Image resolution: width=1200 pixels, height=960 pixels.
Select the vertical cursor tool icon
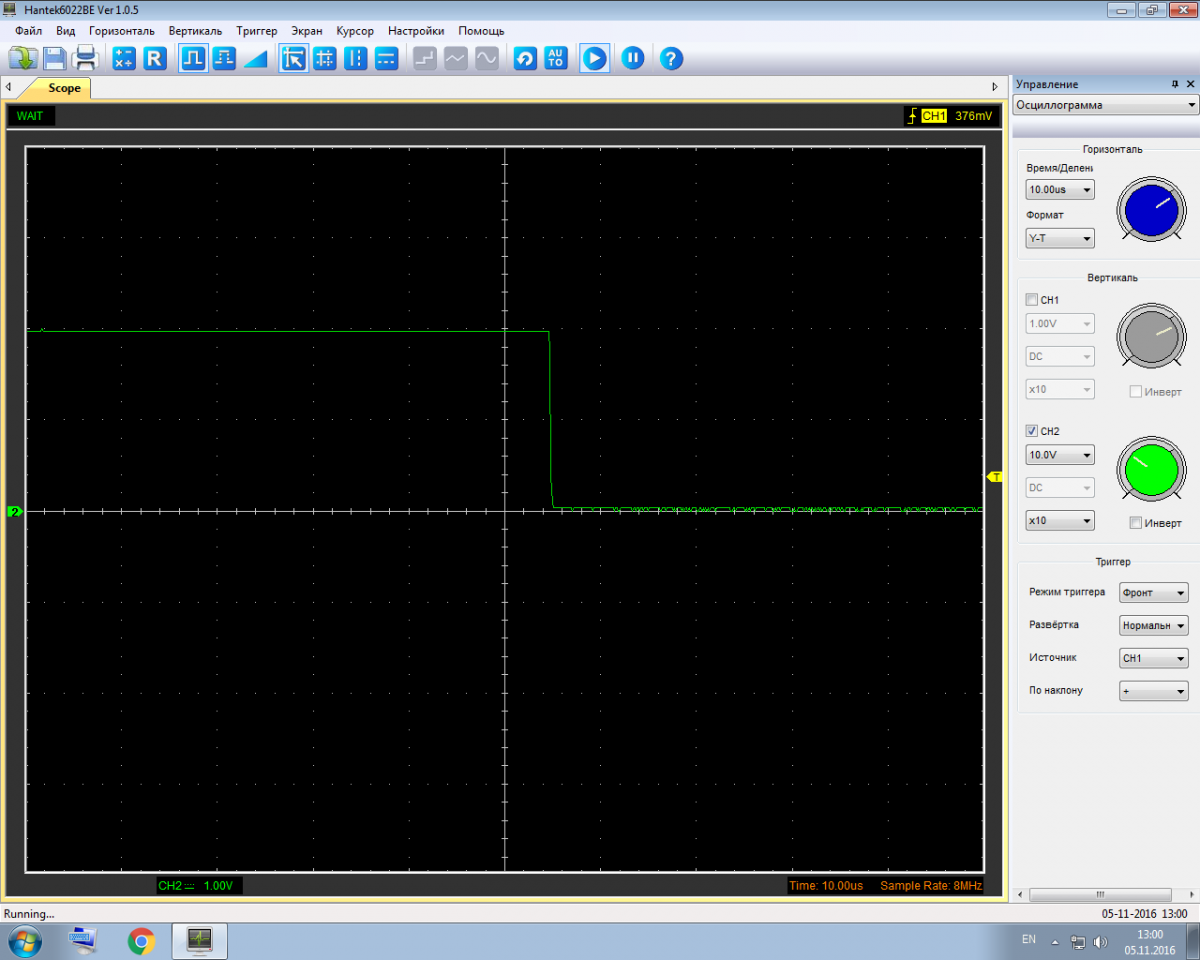pos(355,58)
